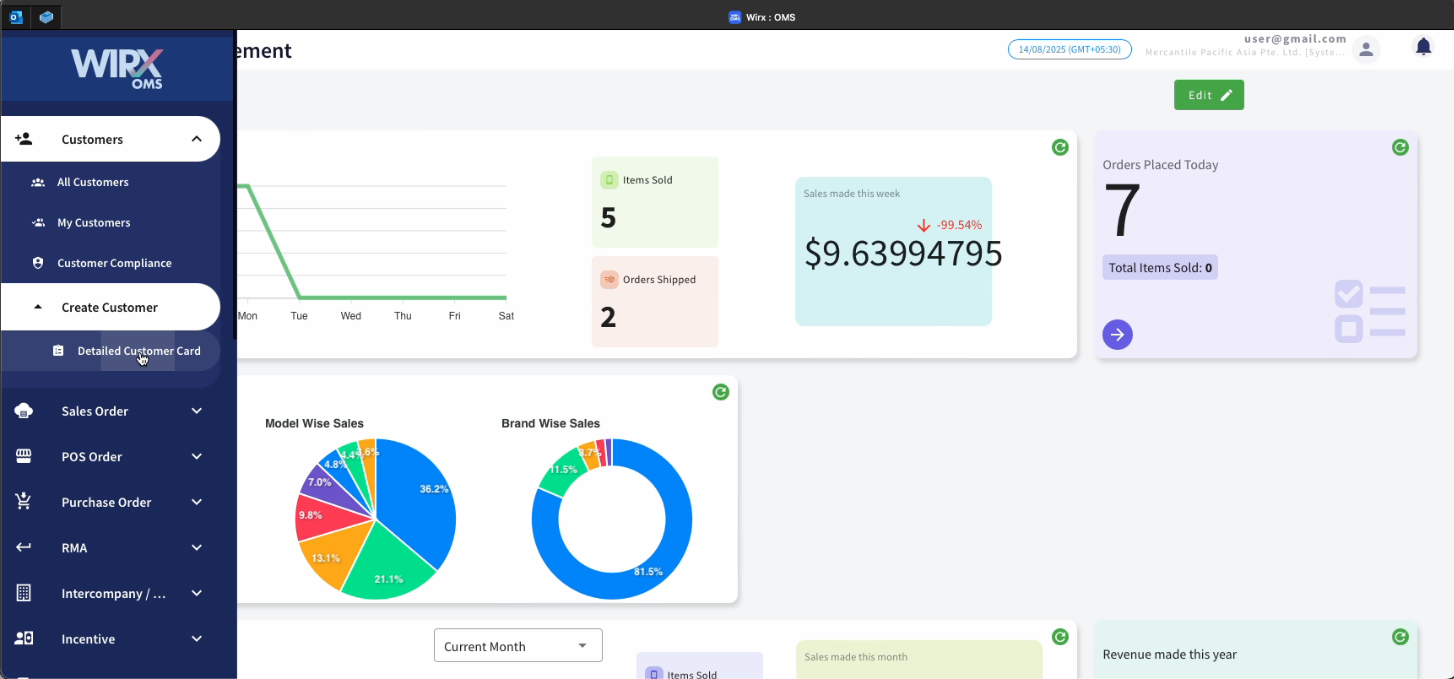Viewport: 1454px width, 679px height.
Task: Refresh the Orders Placed Today card
Action: coord(1400,147)
